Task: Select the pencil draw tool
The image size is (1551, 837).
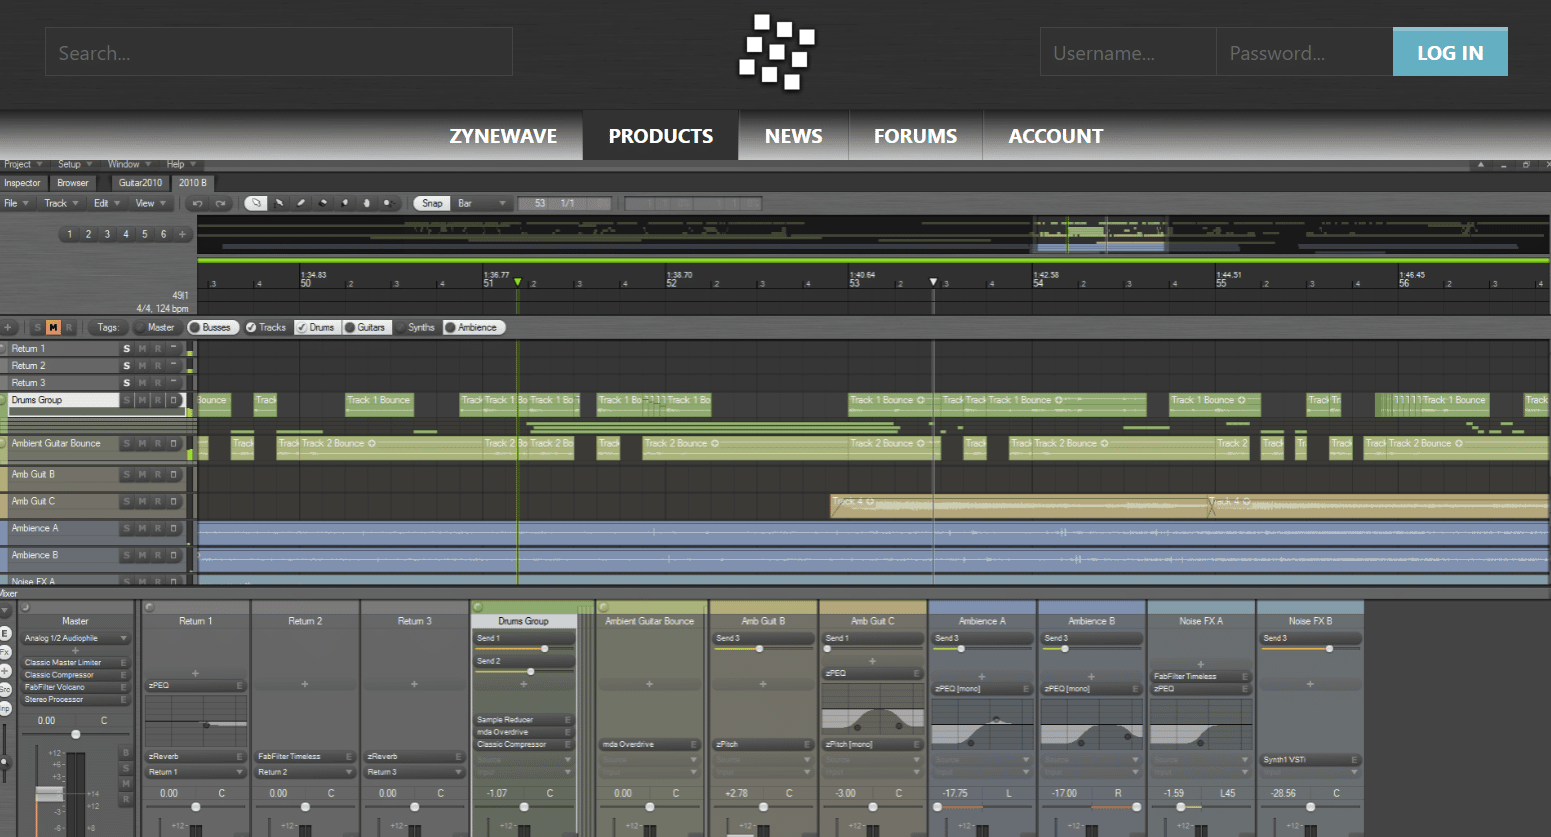Action: 301,203
